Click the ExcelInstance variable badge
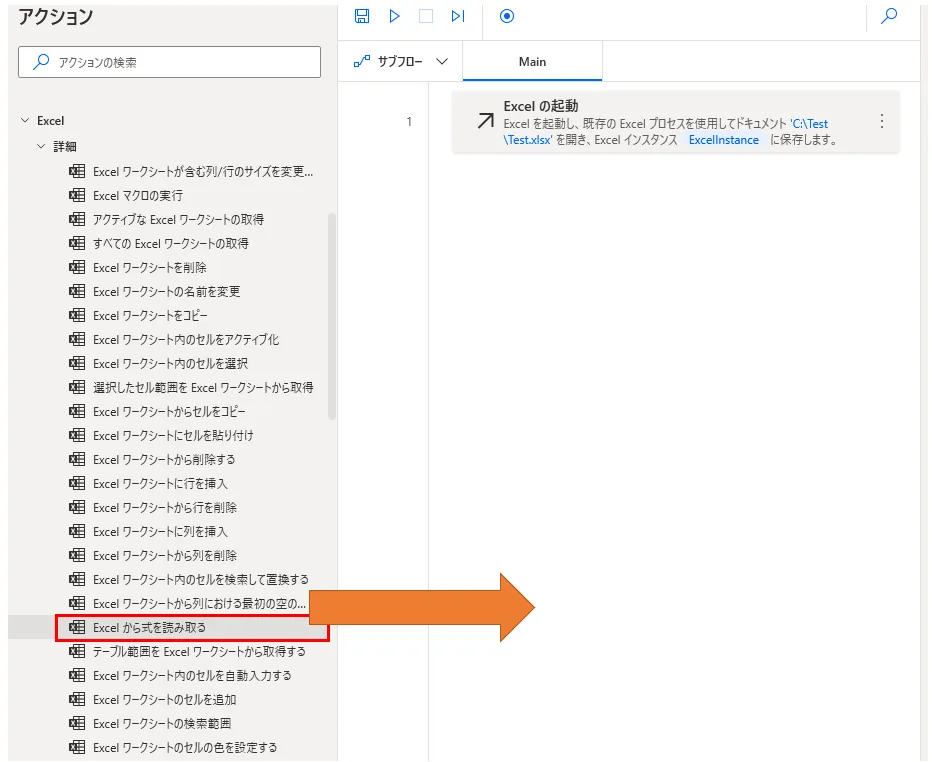This screenshot has height=762, width=932. click(723, 140)
